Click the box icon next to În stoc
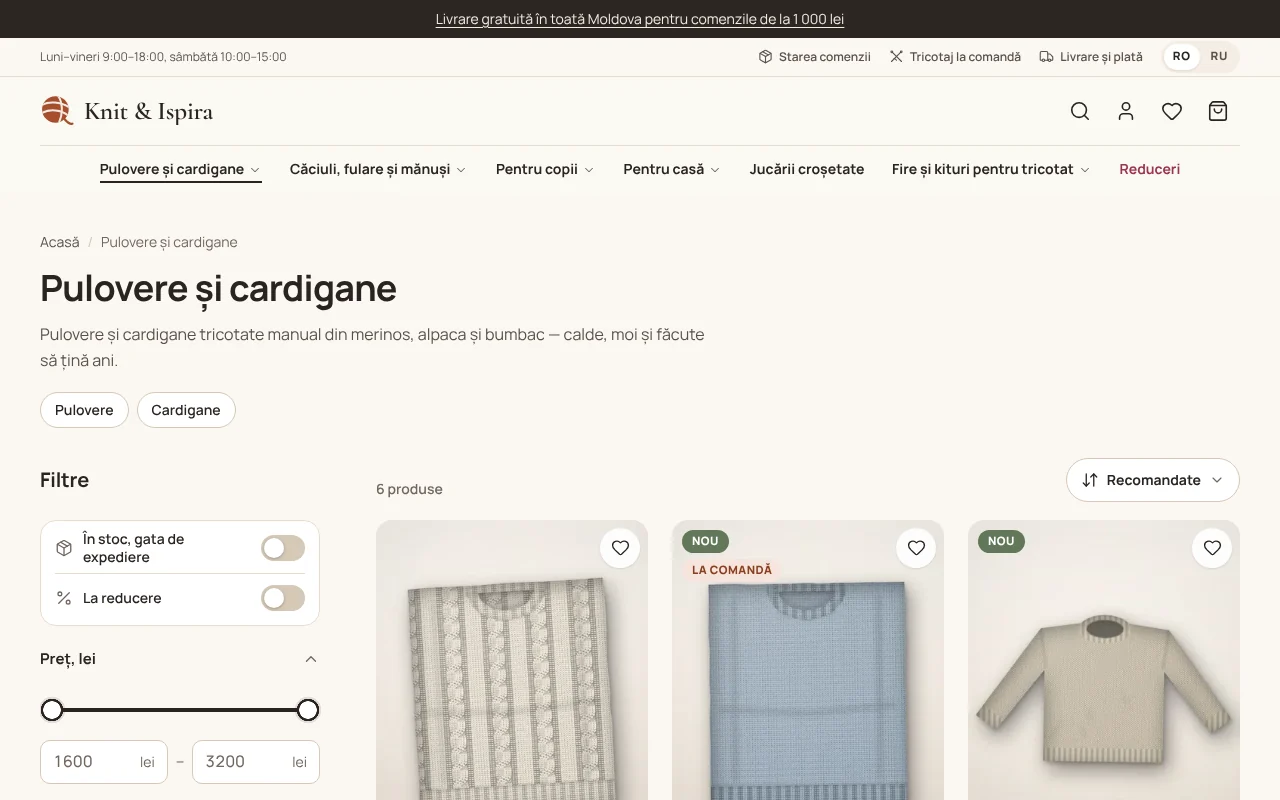 64,548
